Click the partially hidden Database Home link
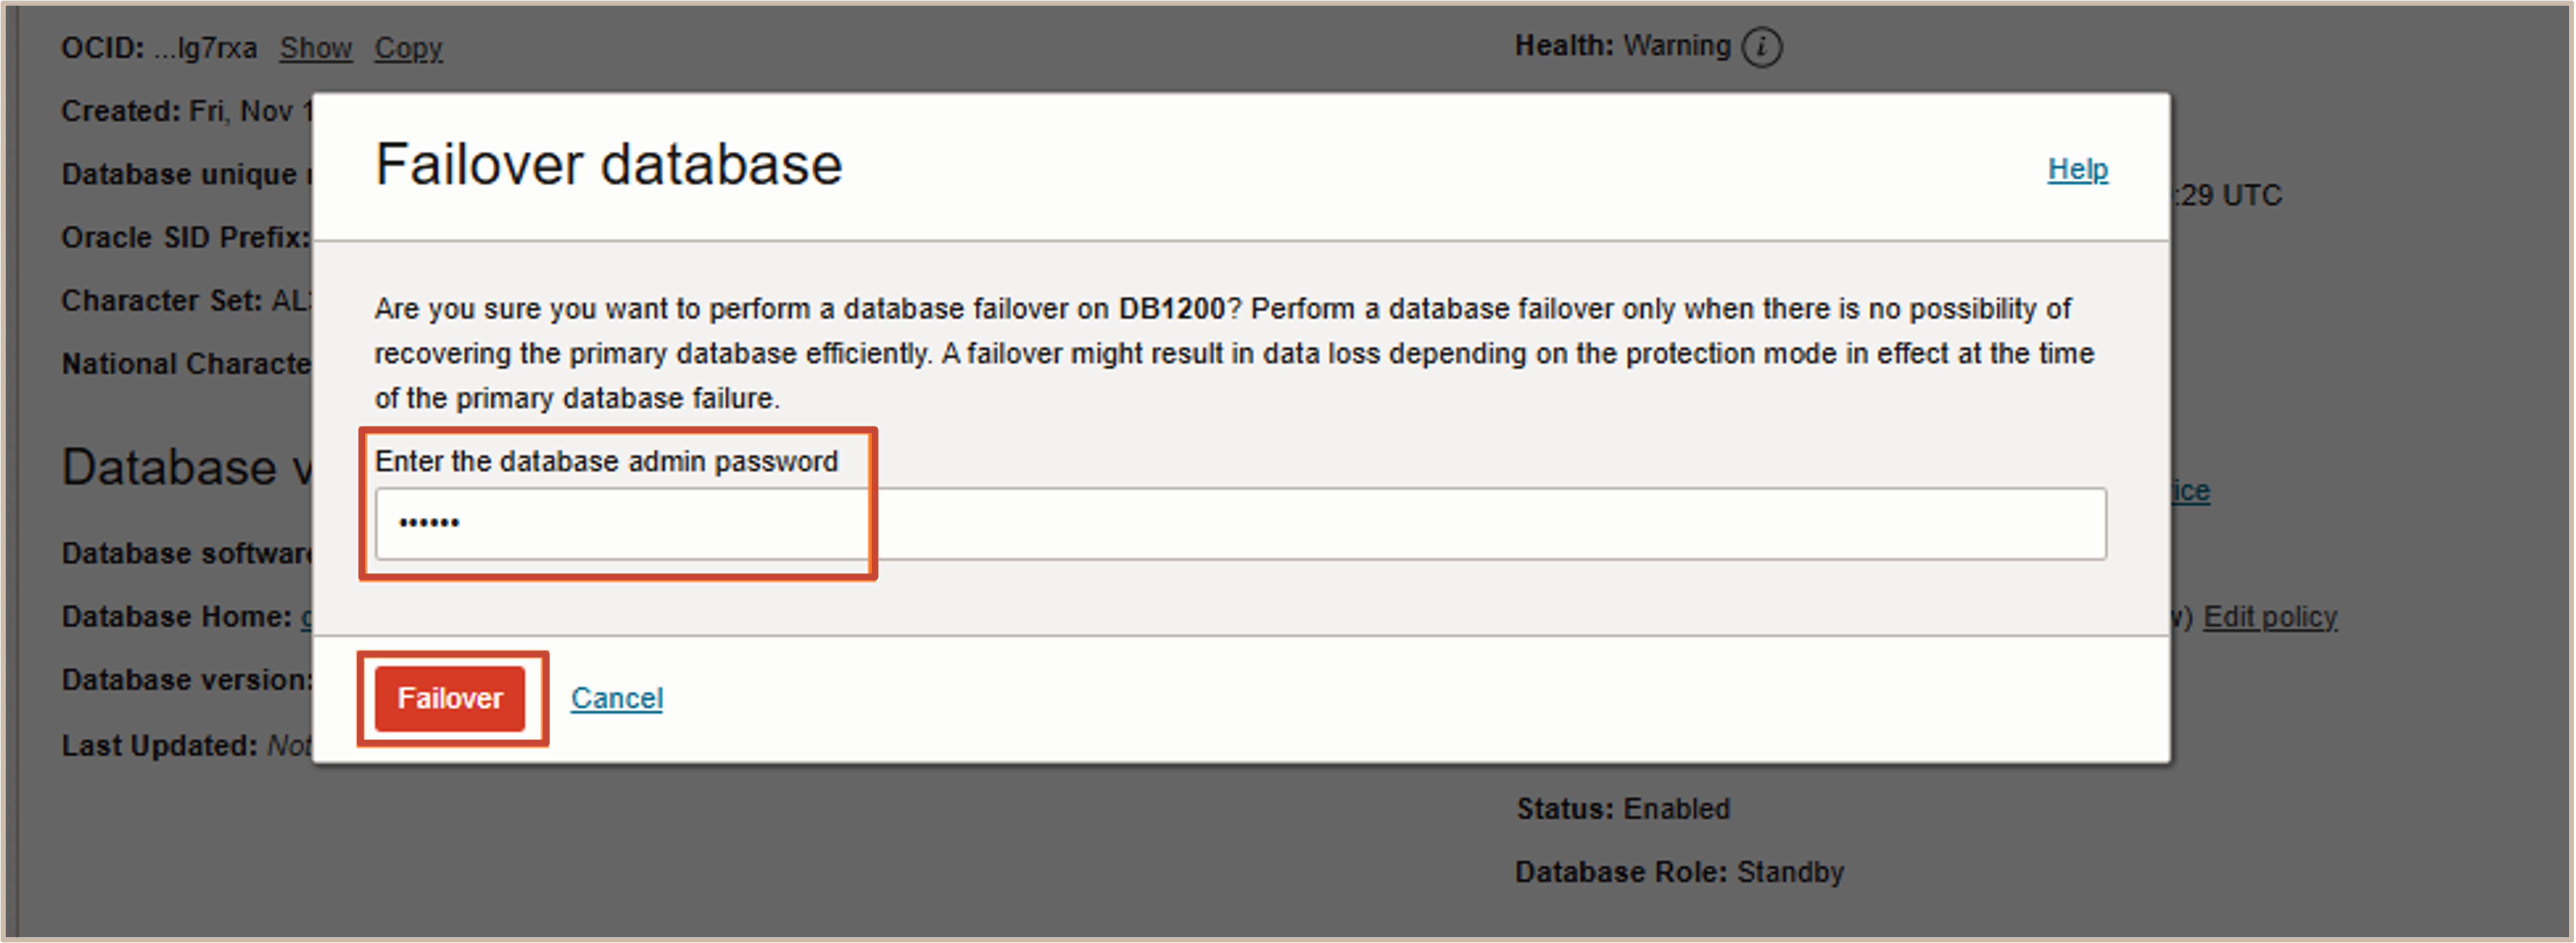The image size is (2576, 943). coord(307,617)
